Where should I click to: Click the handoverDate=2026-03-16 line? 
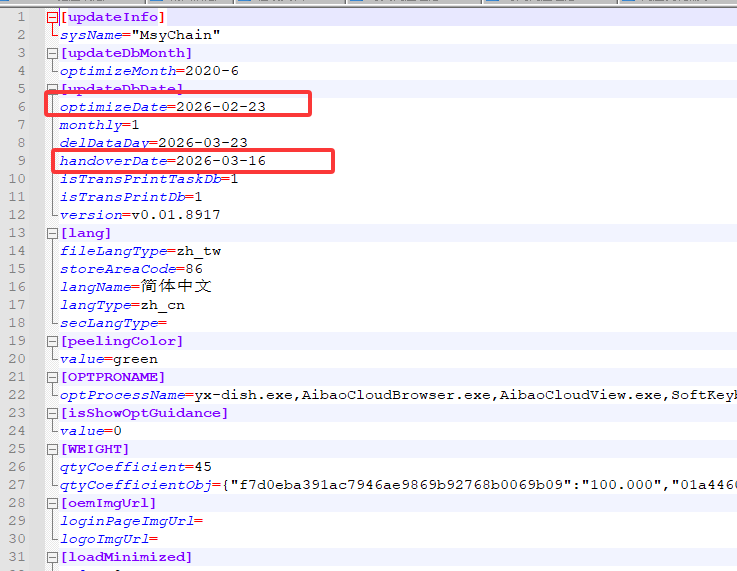point(162,161)
